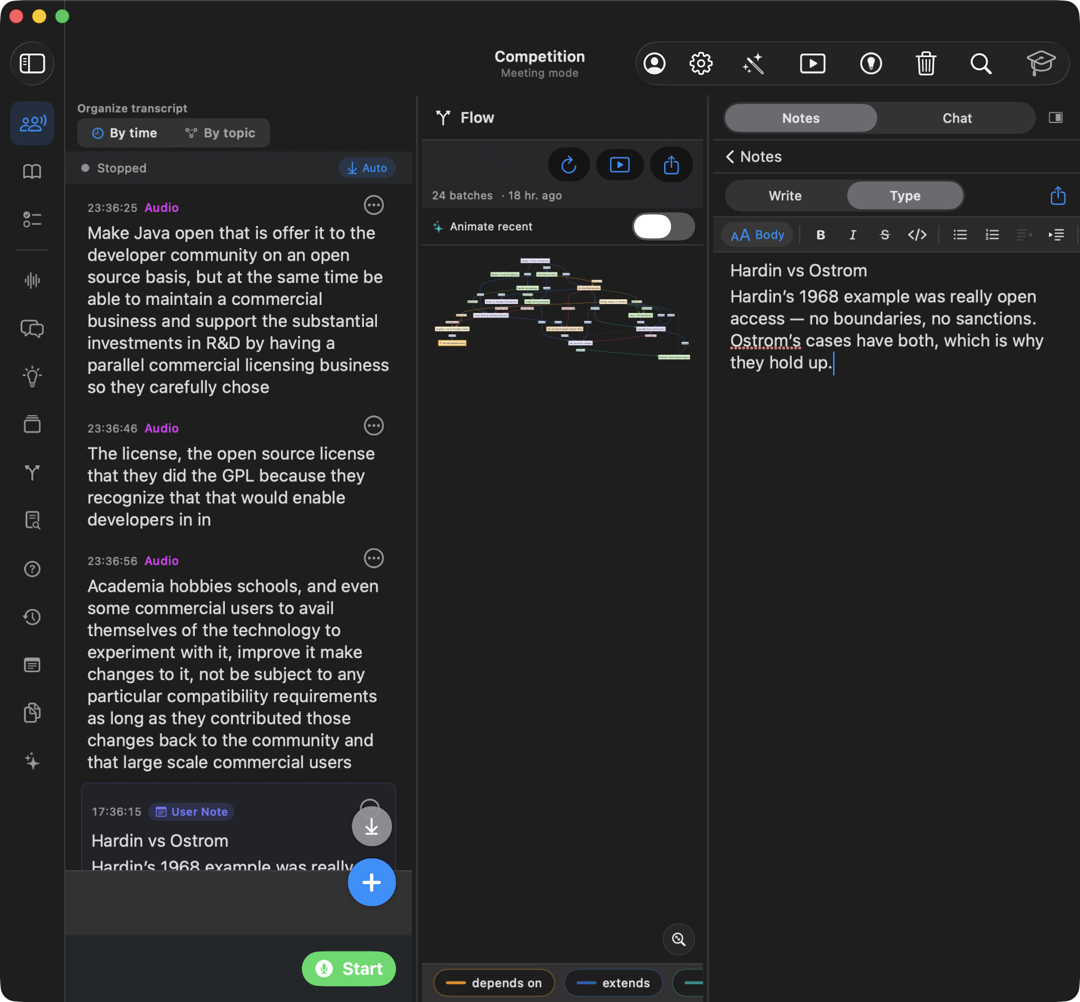Image resolution: width=1080 pixels, height=1002 pixels.
Task: Switch to the Notes tab
Action: [800, 118]
